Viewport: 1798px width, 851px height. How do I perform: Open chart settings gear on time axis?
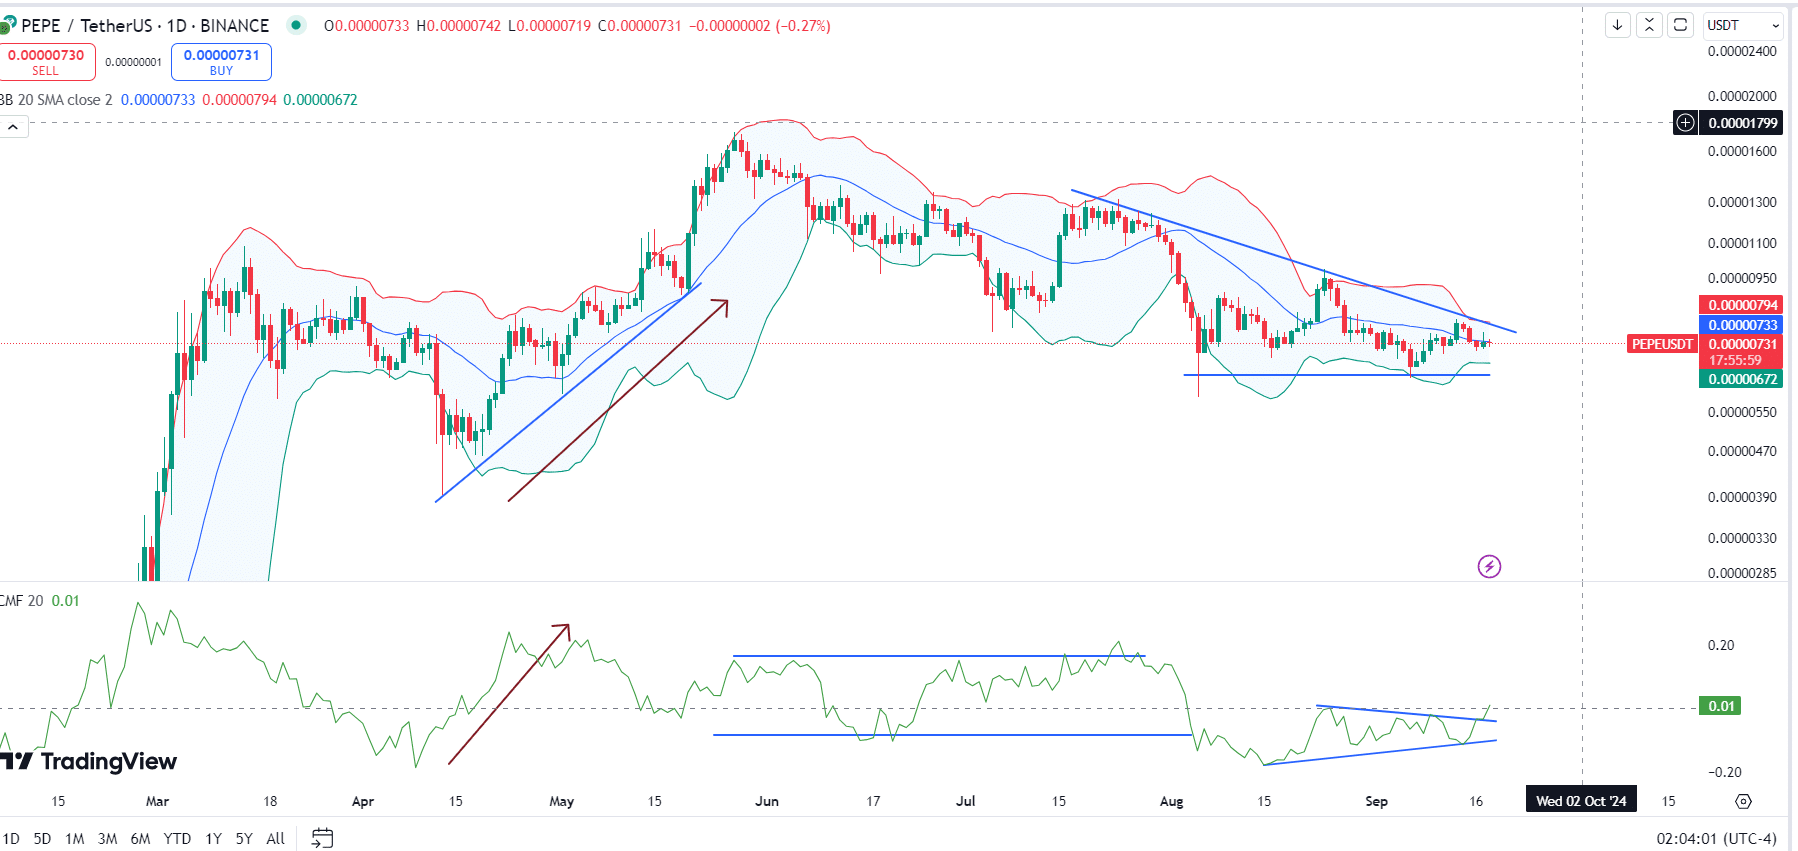1743,801
